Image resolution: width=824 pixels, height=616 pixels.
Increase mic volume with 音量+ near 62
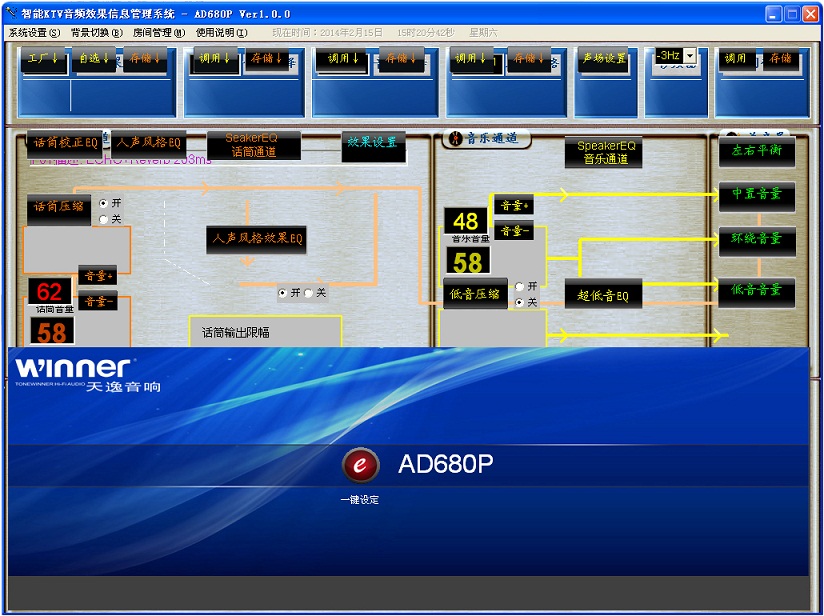[98, 275]
